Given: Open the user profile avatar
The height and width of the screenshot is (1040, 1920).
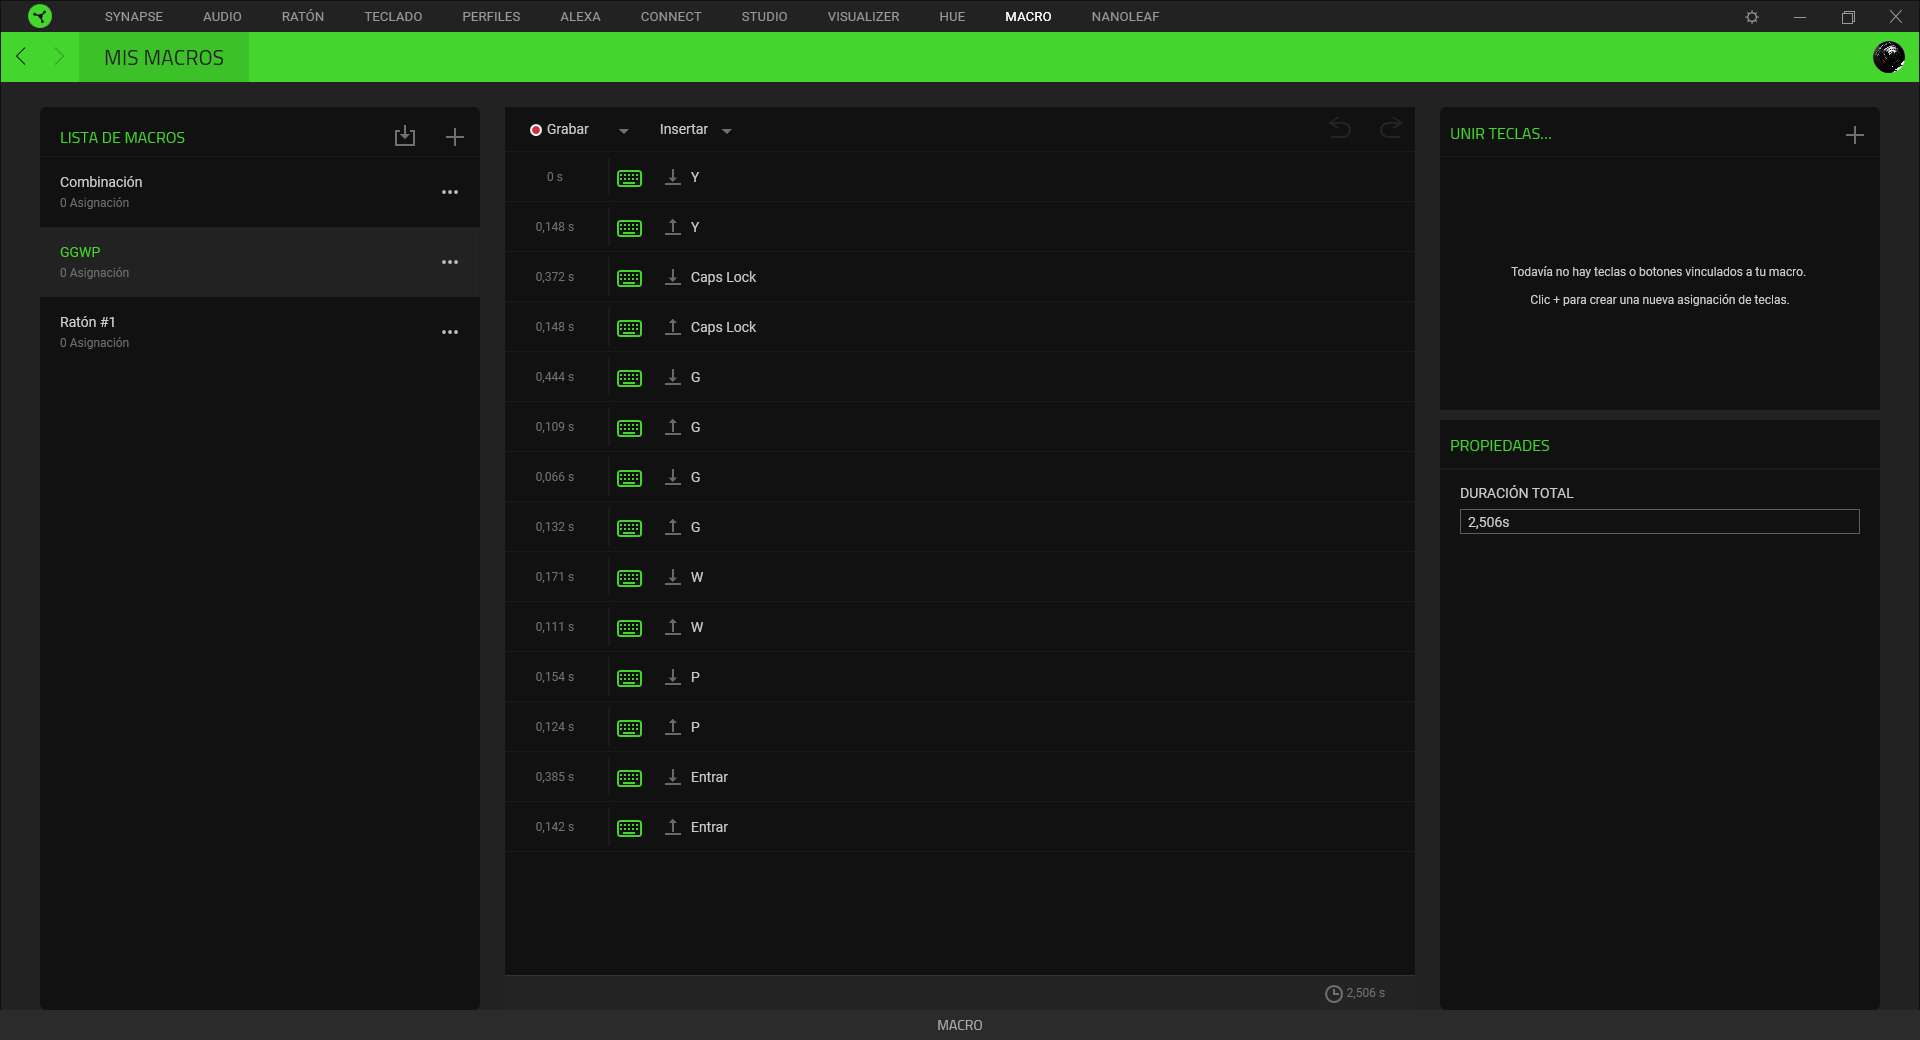Looking at the screenshot, I should pos(1889,57).
